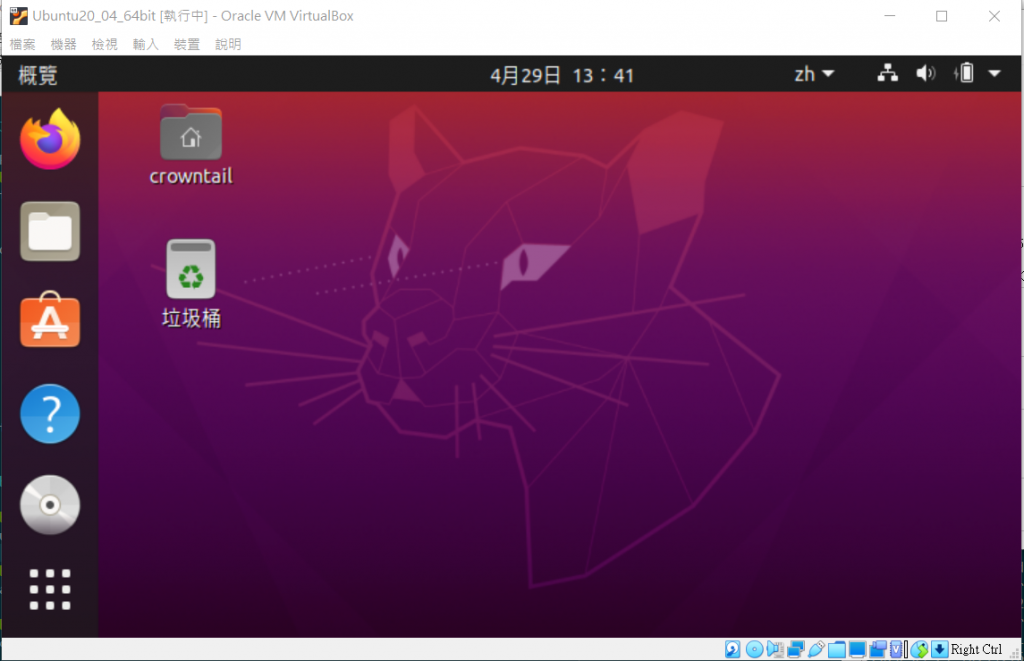This screenshot has height=661, width=1024.
Task: Click the VirtualBox window title icon
Action: [18, 16]
